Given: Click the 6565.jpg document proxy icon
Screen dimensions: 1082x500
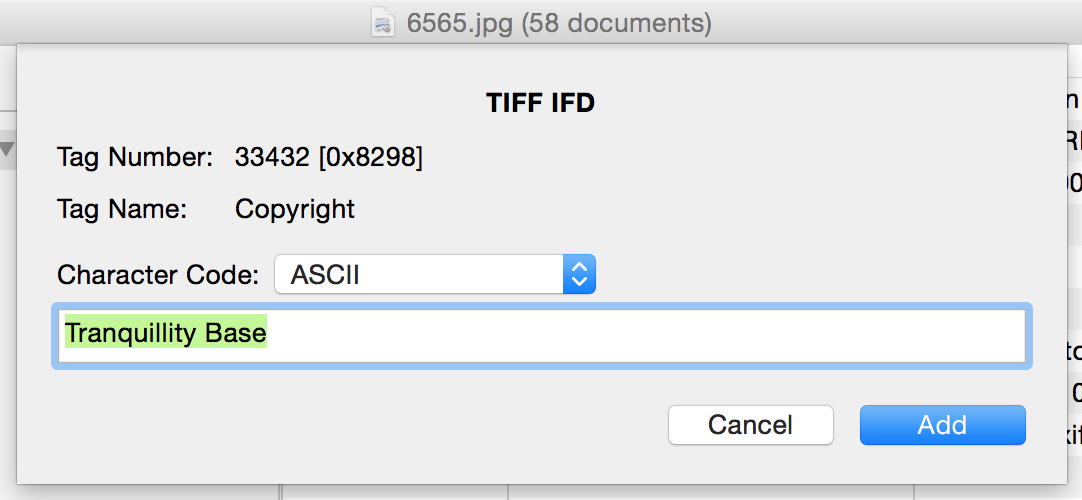Looking at the screenshot, I should pos(382,24).
